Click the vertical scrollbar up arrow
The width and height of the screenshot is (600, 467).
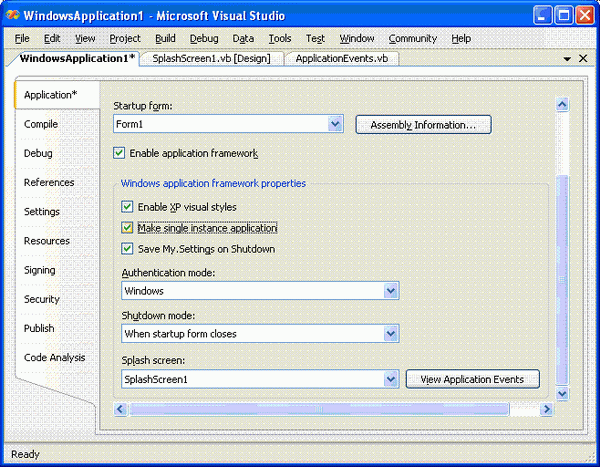pos(562,105)
